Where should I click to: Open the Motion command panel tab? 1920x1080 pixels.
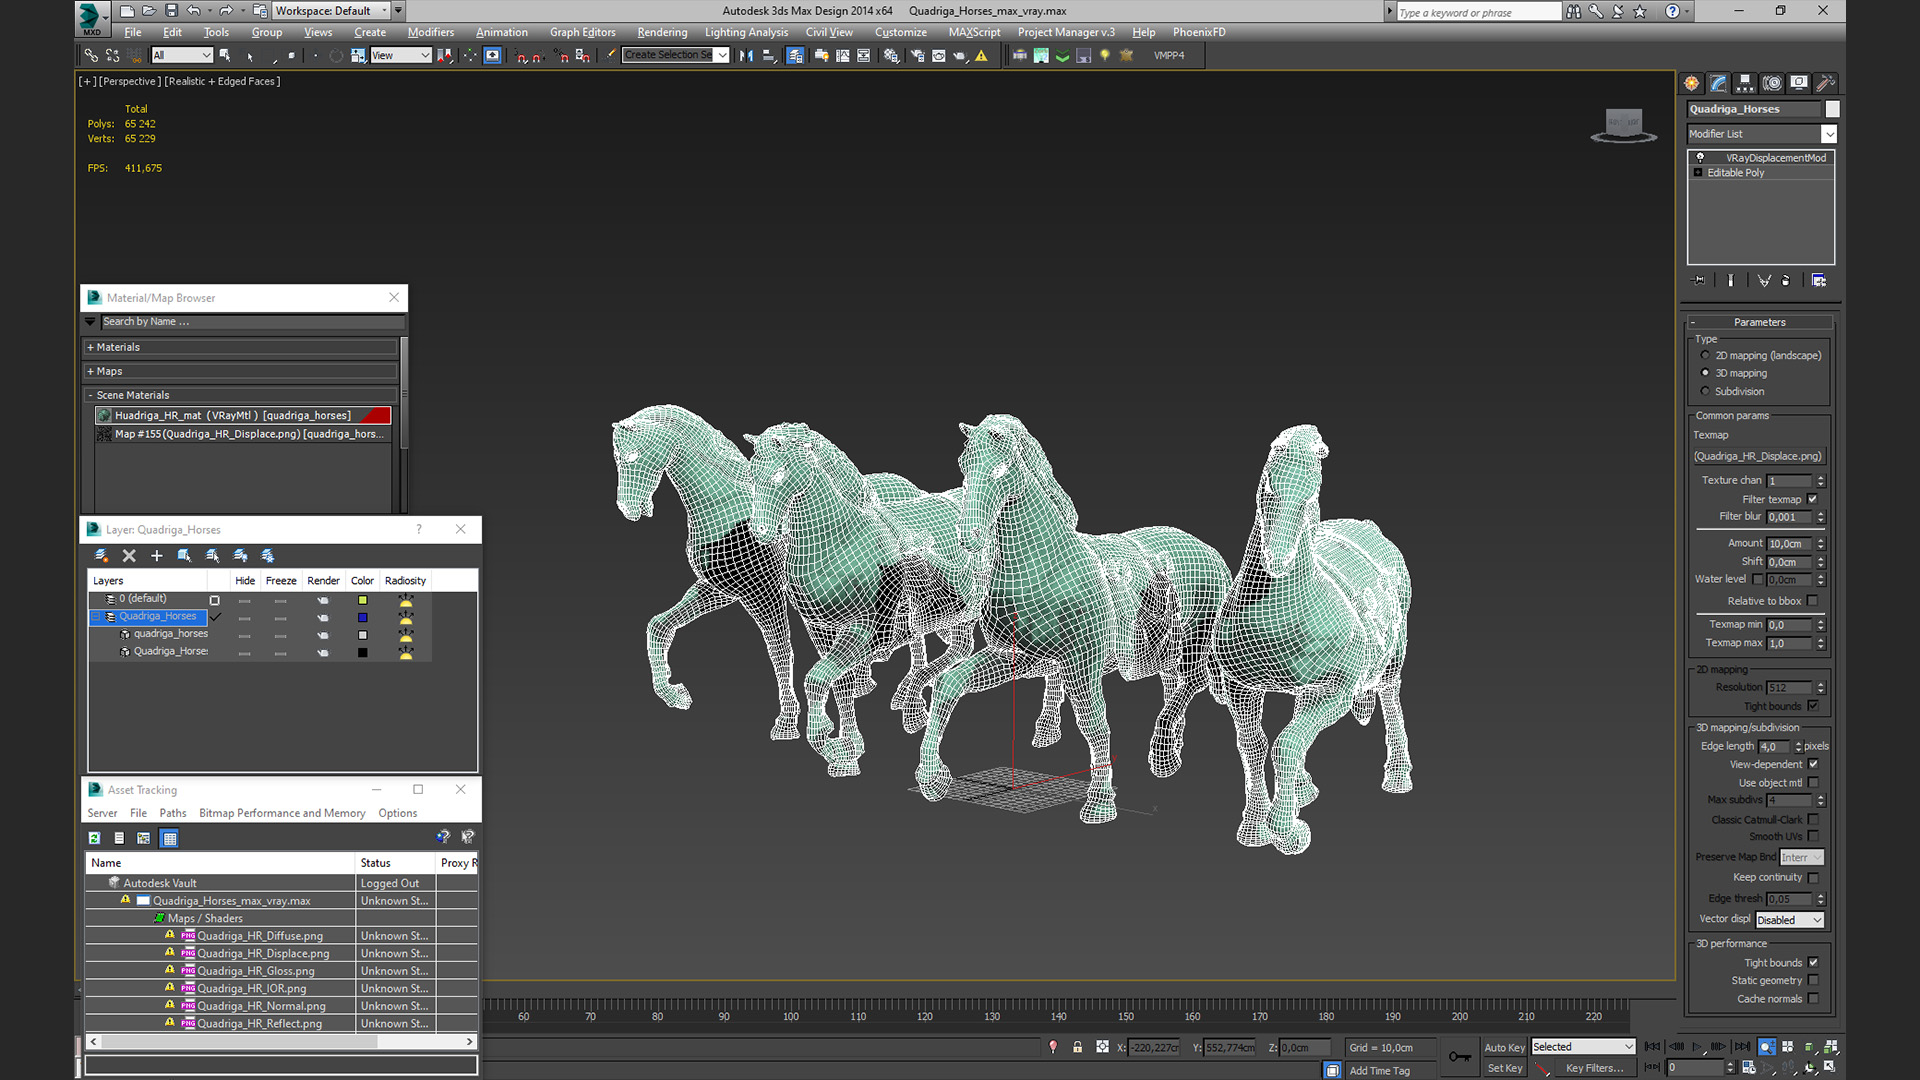point(1772,83)
